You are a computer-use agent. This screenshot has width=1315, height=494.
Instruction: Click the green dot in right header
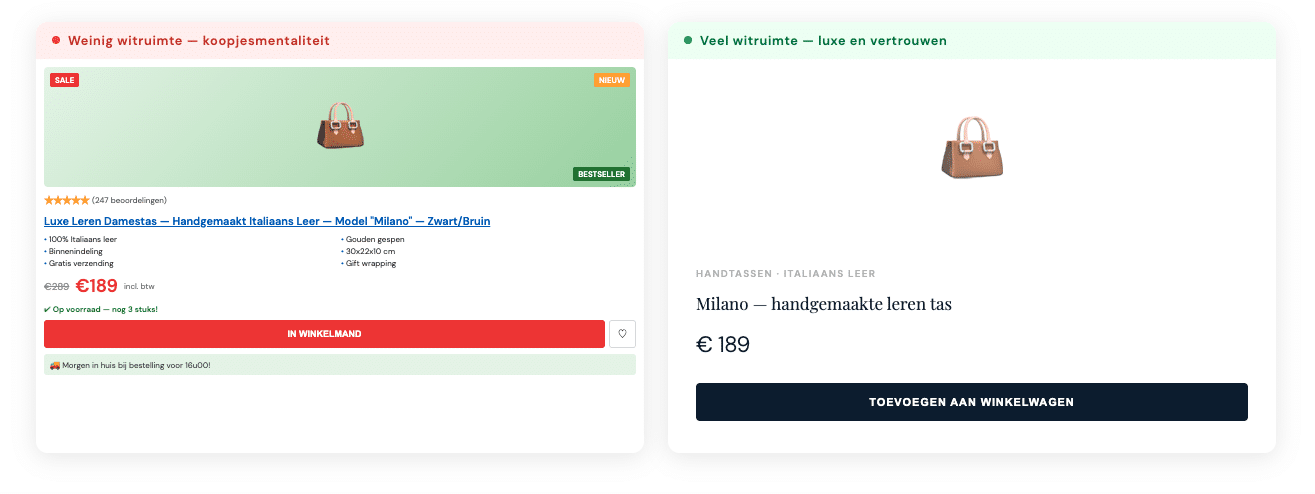coord(688,41)
